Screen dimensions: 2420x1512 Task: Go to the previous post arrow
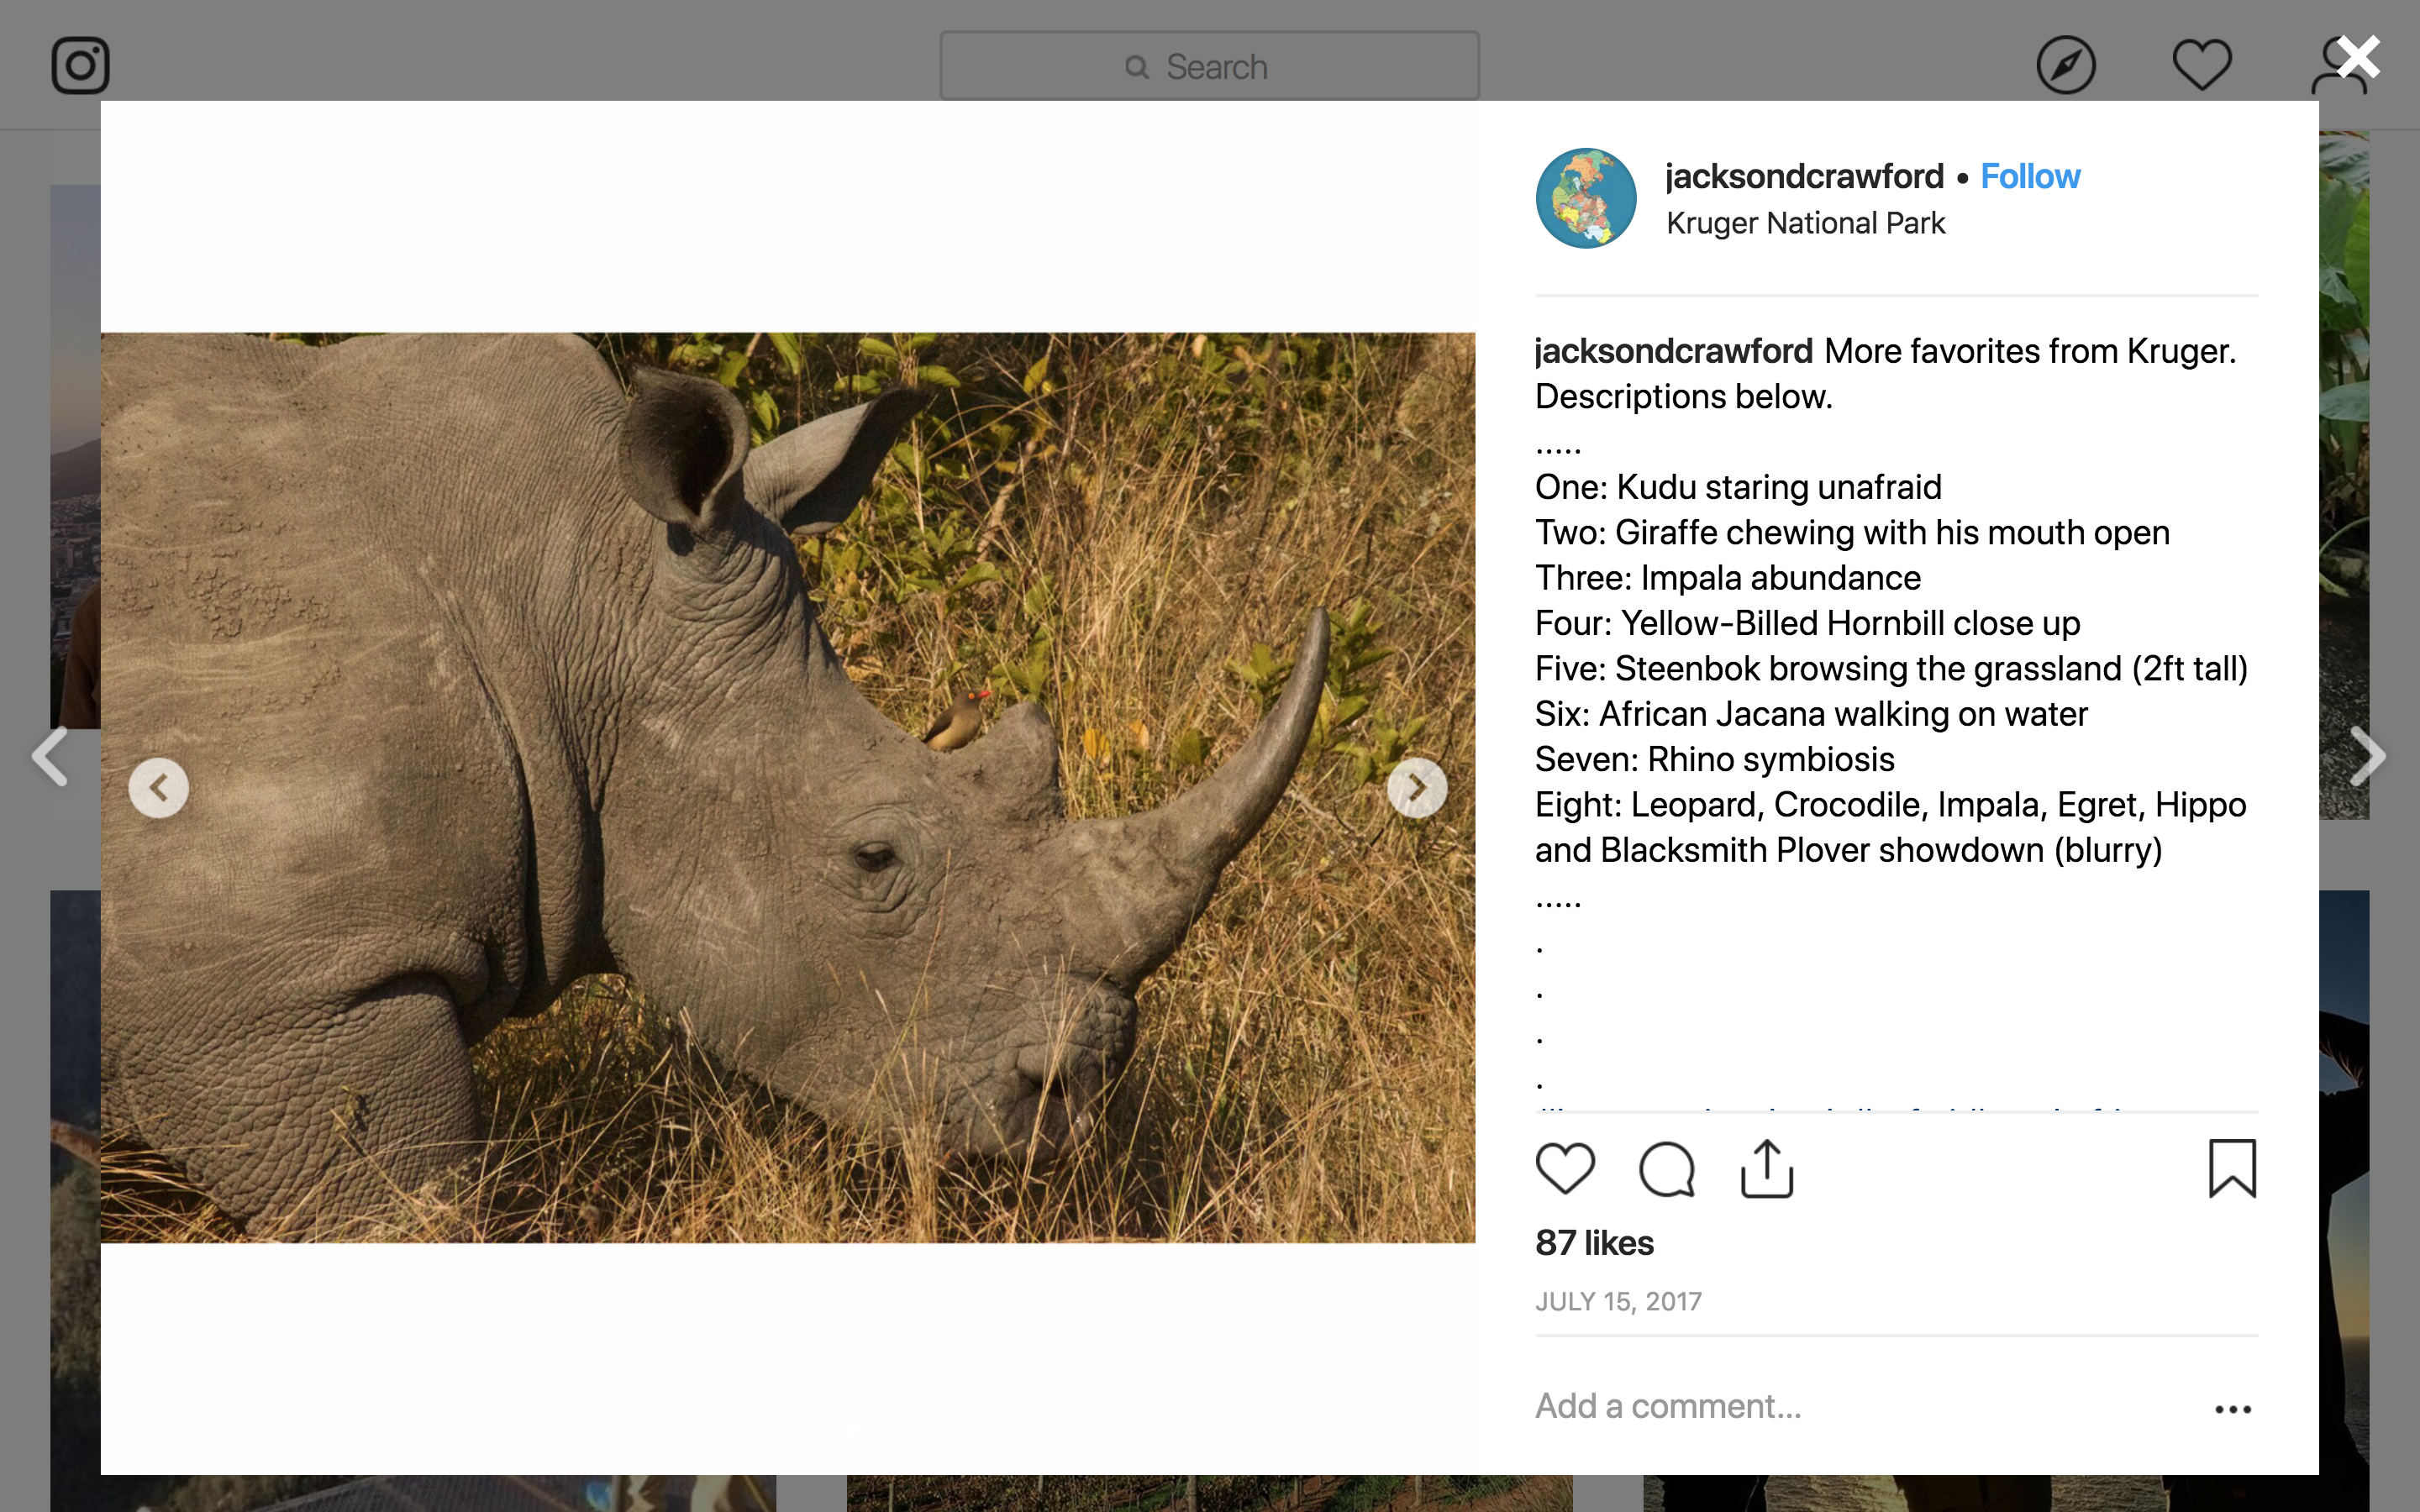tap(50, 756)
